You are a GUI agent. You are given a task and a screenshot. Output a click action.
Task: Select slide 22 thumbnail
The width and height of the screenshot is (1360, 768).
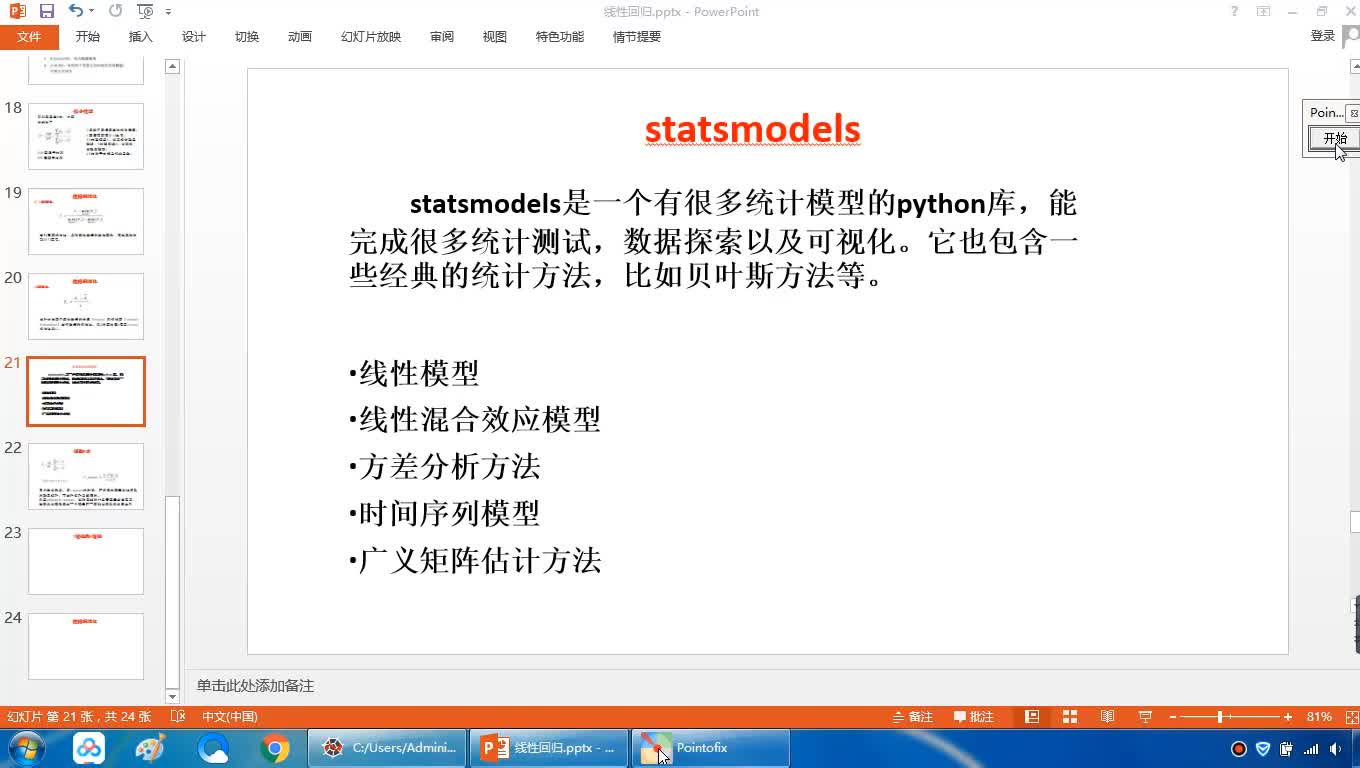(x=86, y=477)
